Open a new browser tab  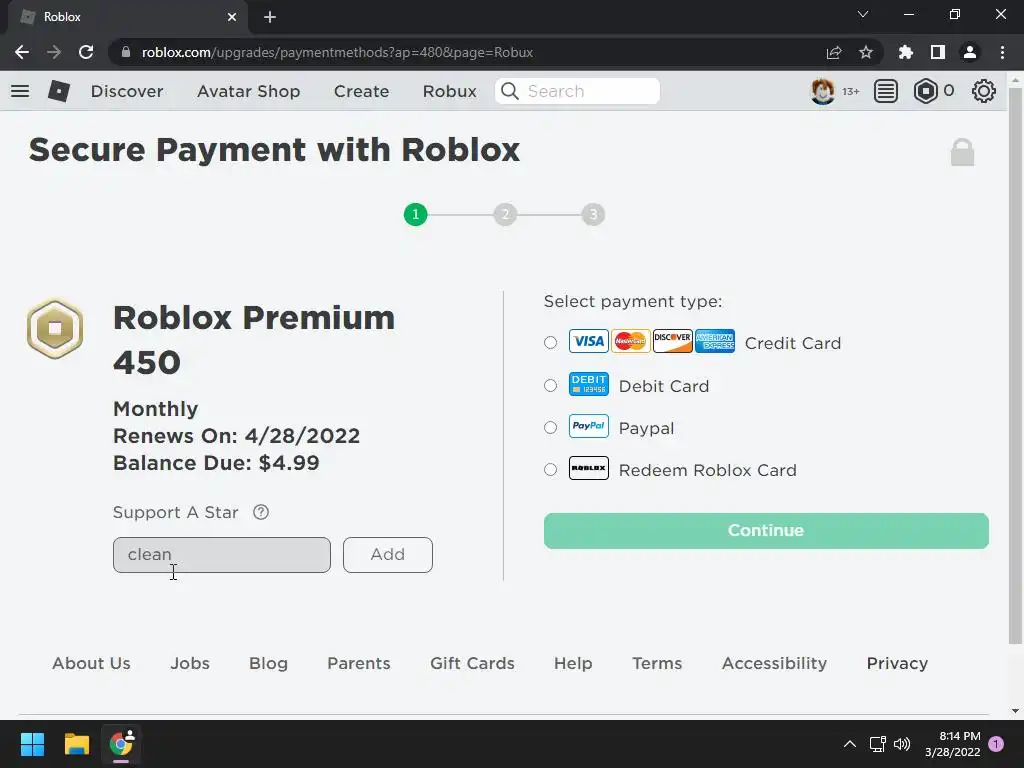270,17
